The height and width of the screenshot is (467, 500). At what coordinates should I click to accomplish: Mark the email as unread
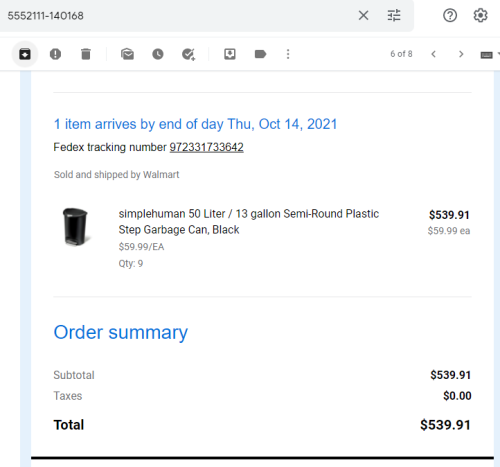click(x=127, y=54)
